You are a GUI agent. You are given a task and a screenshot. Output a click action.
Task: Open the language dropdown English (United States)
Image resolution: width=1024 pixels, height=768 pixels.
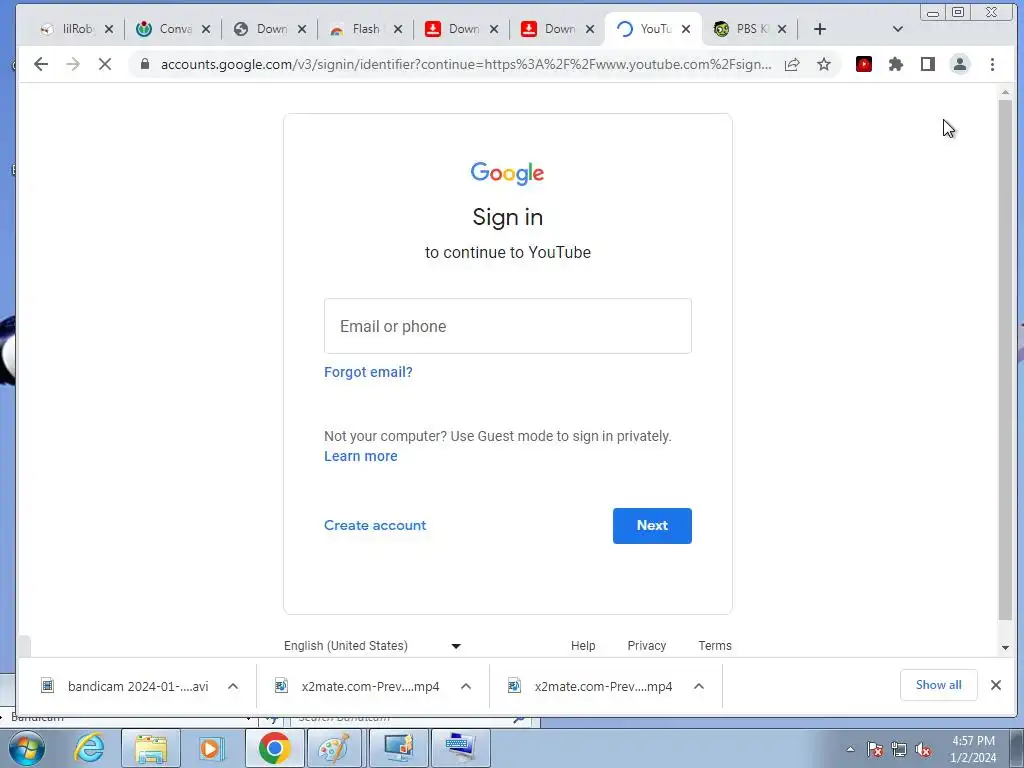click(x=372, y=646)
